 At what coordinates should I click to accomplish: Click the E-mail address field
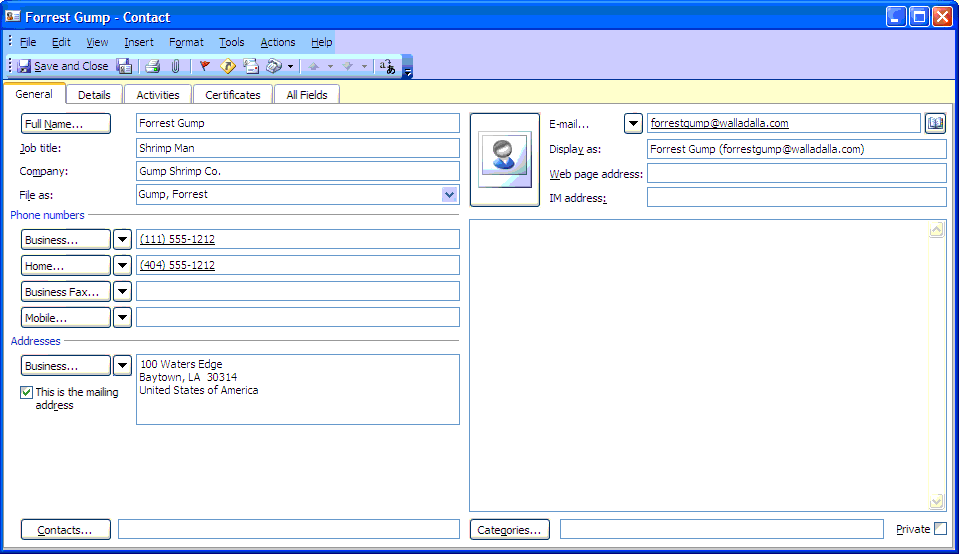(784, 123)
